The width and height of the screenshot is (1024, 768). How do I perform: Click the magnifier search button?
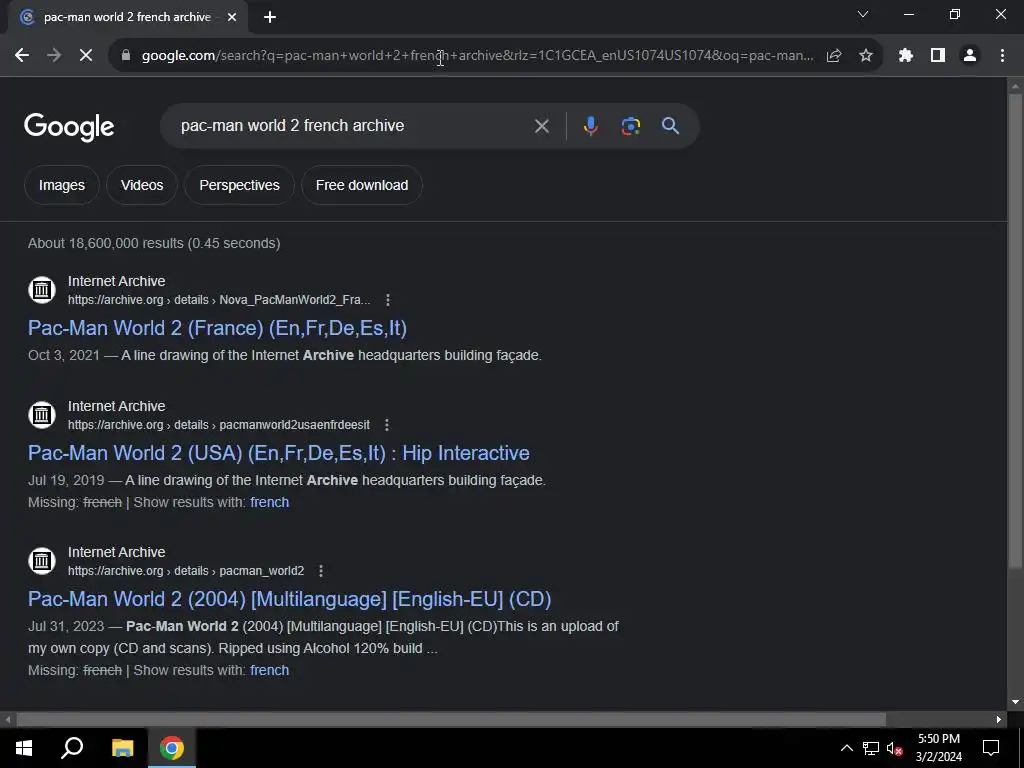pyautogui.click(x=670, y=126)
